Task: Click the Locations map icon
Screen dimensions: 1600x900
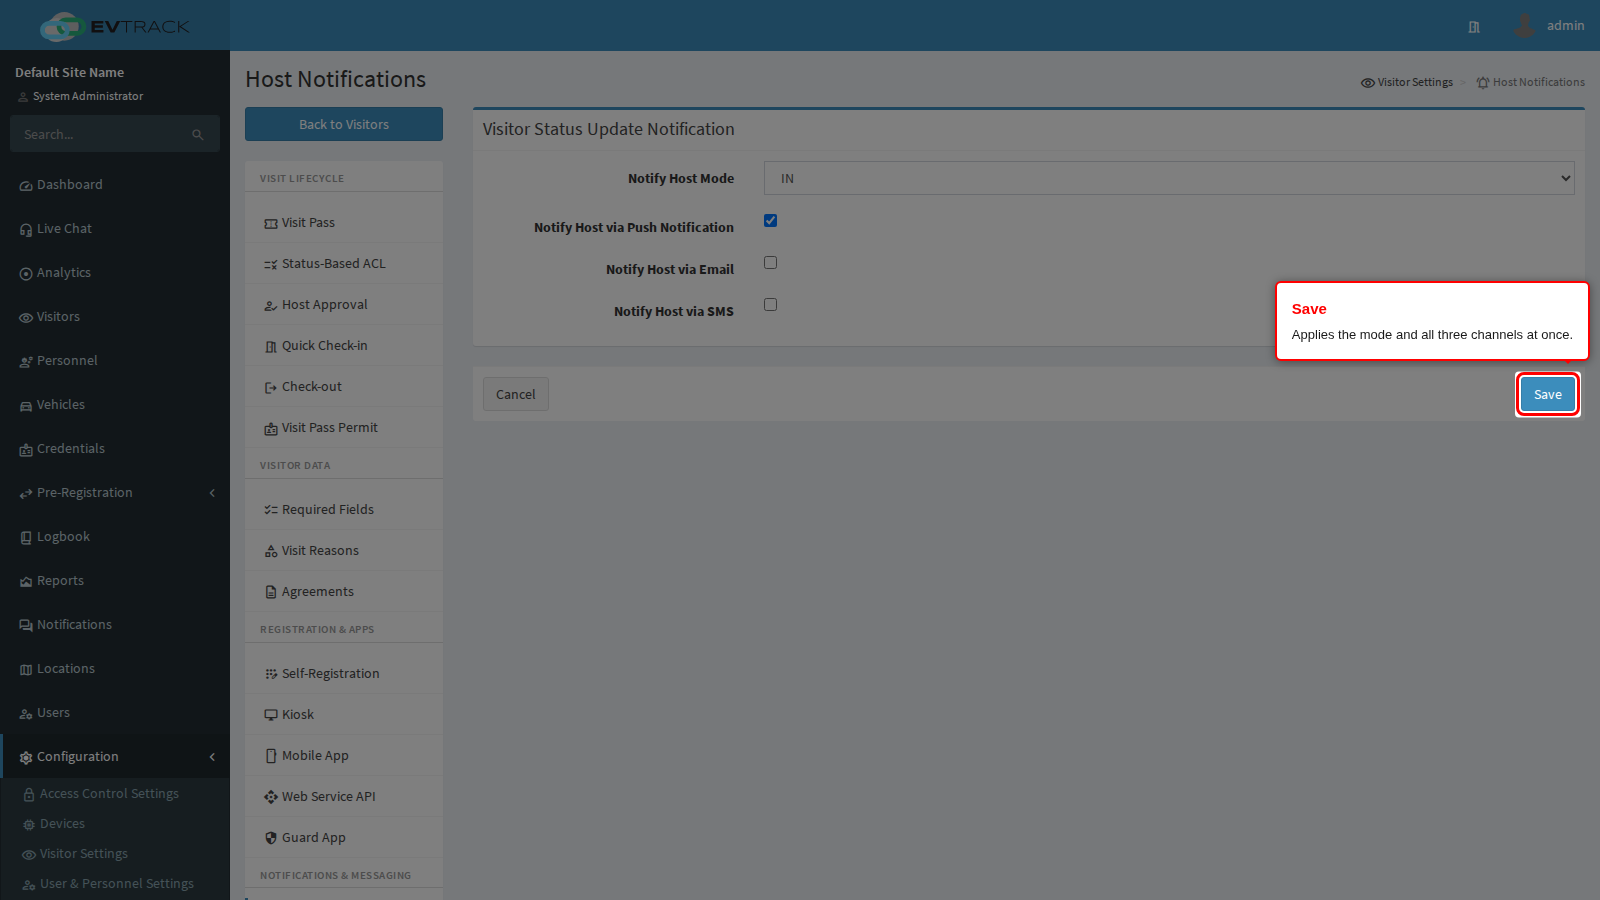Action: point(26,670)
